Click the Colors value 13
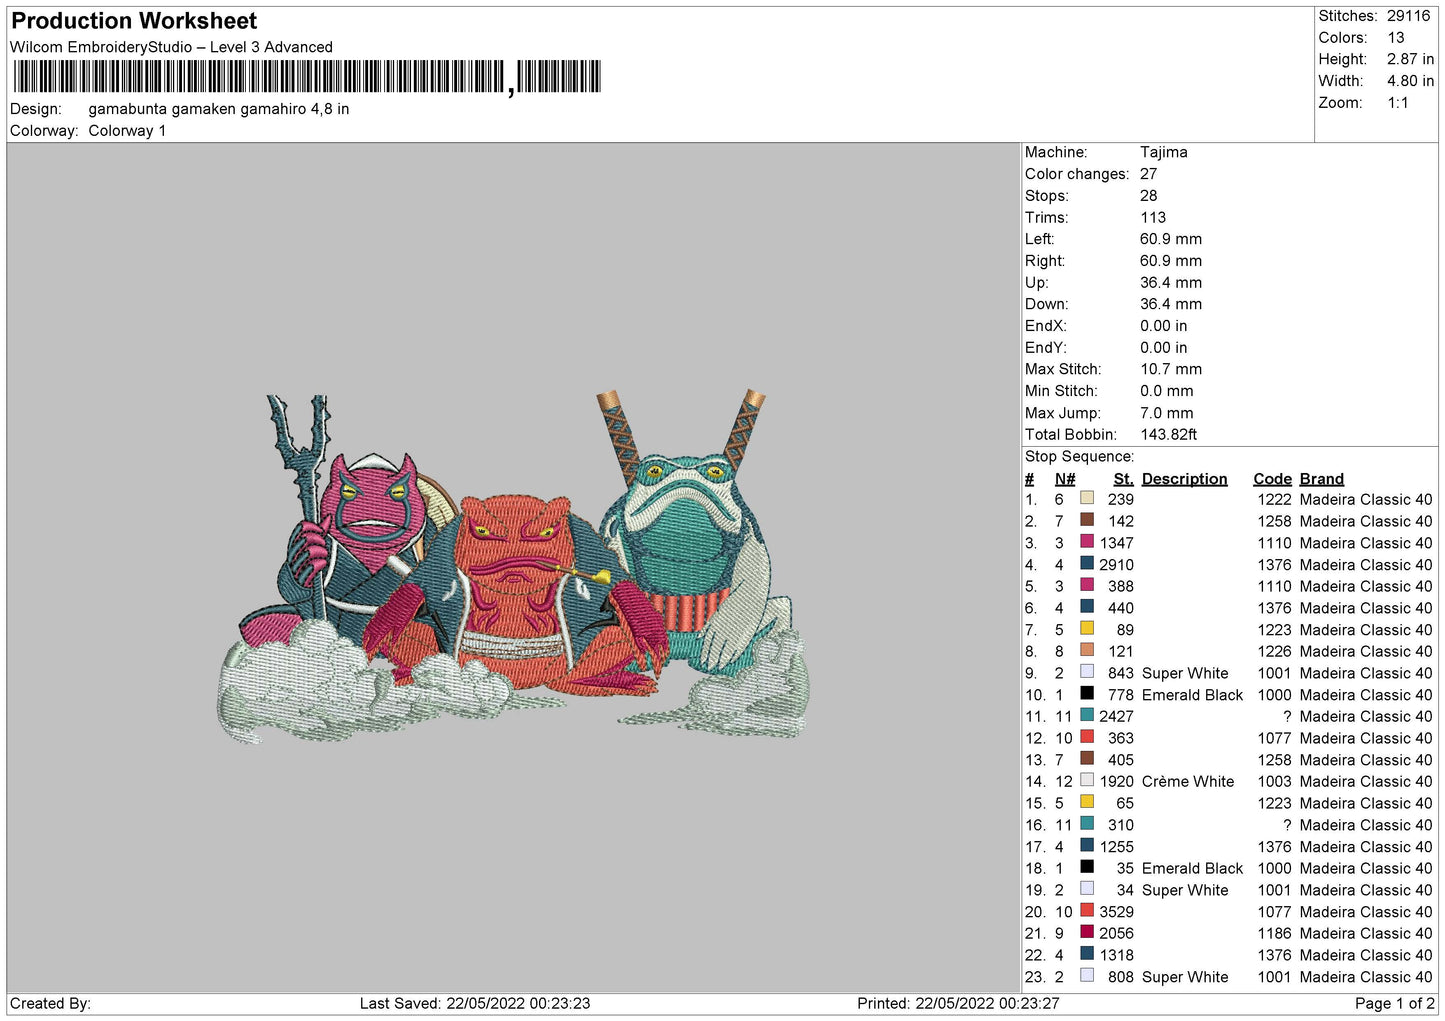1445x1021 pixels. (1395, 38)
